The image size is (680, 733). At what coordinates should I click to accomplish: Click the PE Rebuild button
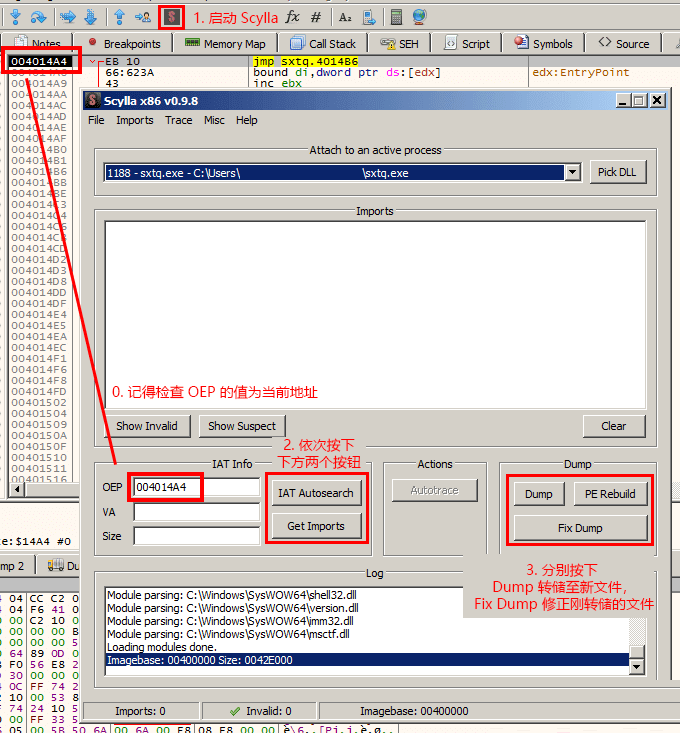pos(610,494)
